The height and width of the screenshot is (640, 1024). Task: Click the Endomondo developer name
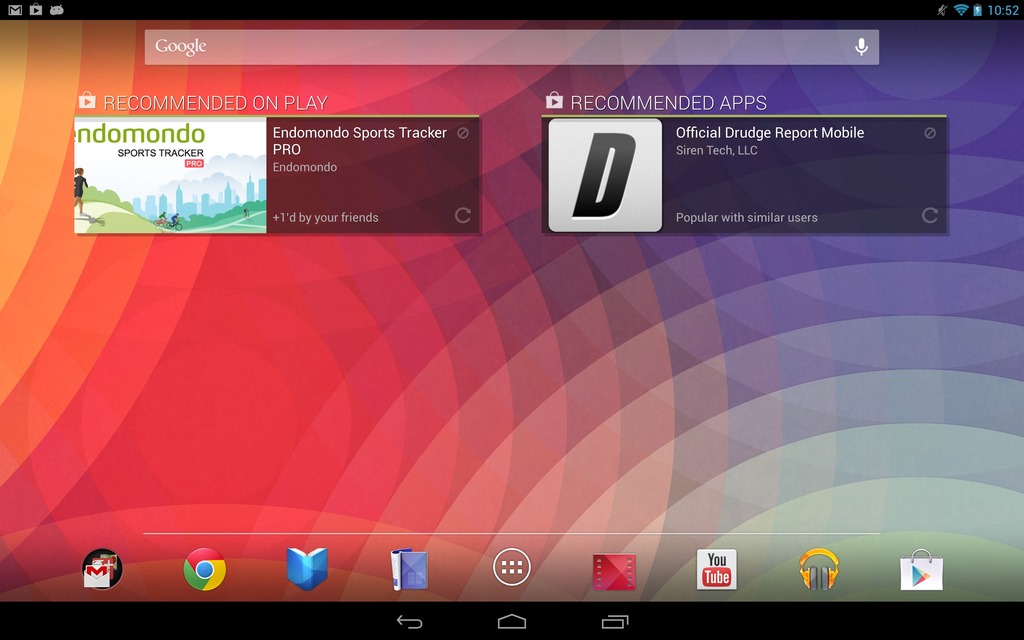(x=305, y=167)
